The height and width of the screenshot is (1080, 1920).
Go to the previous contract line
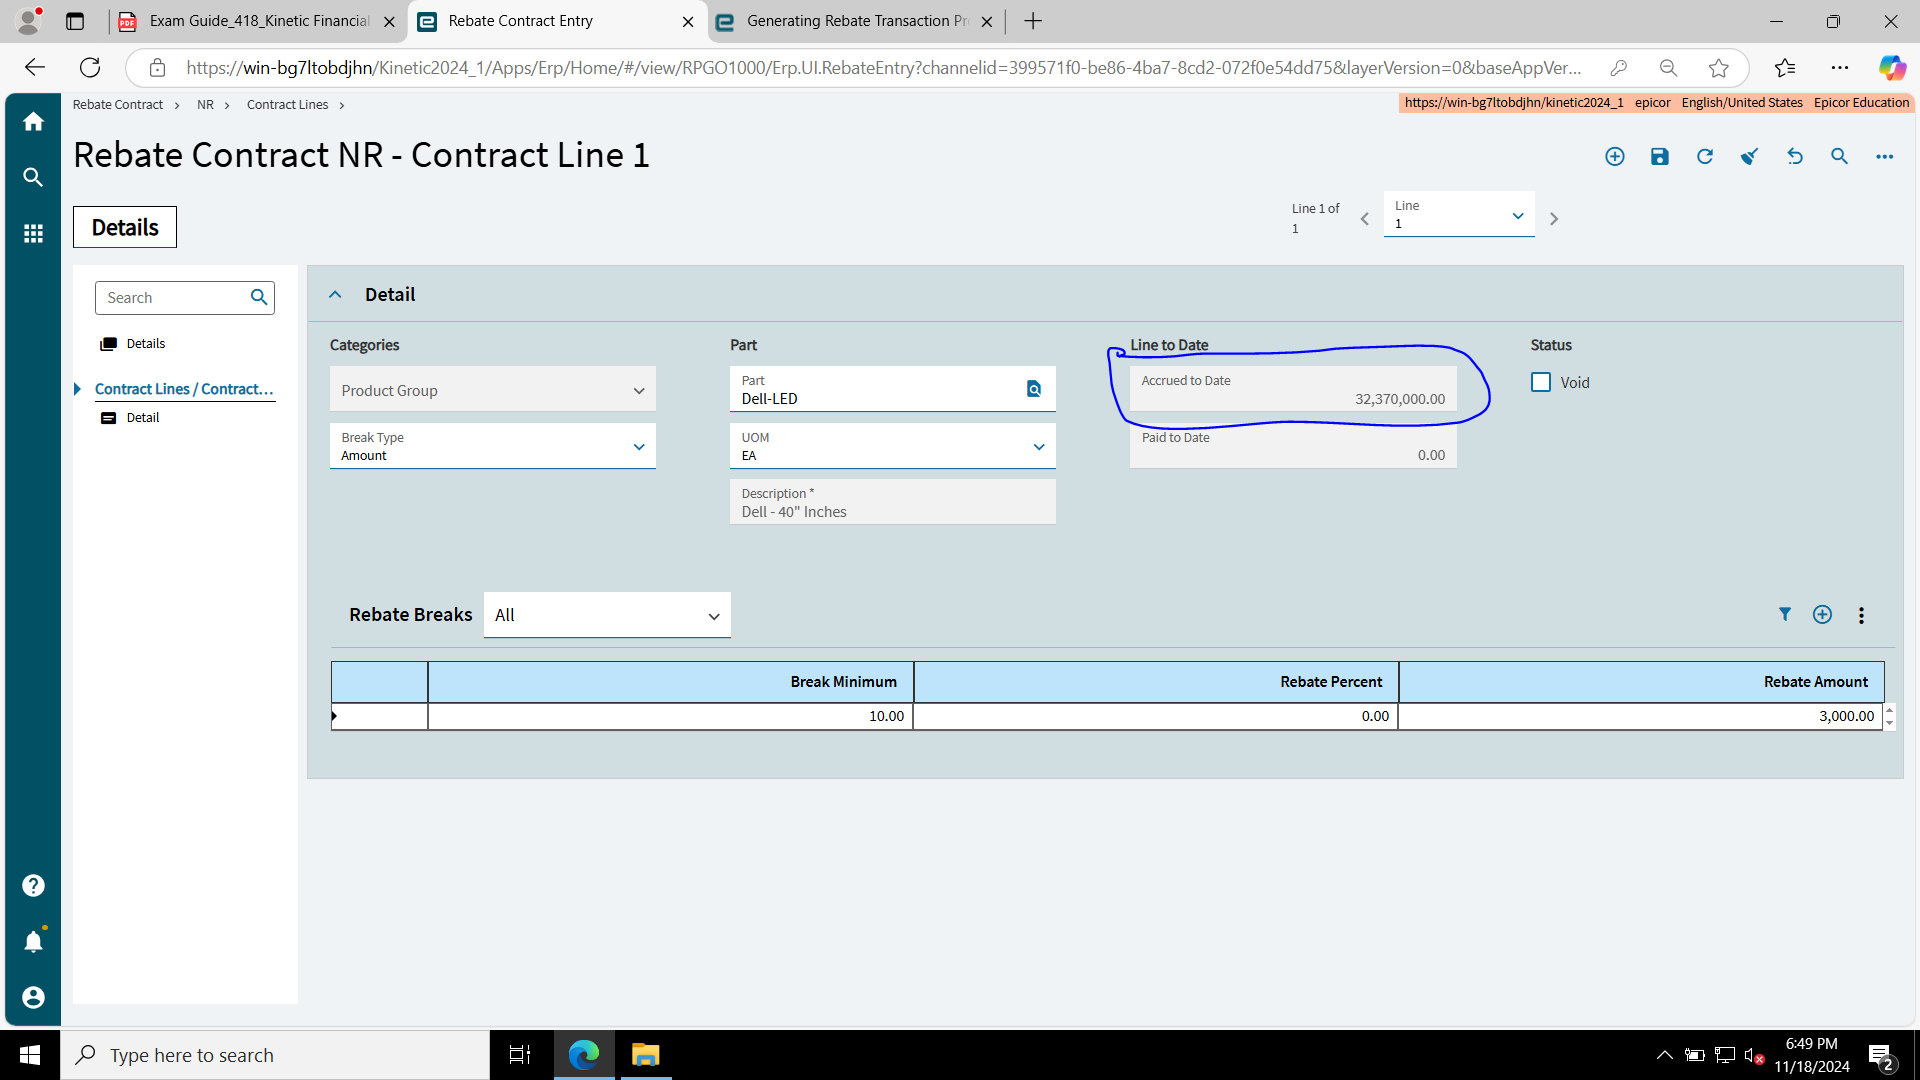1365,219
